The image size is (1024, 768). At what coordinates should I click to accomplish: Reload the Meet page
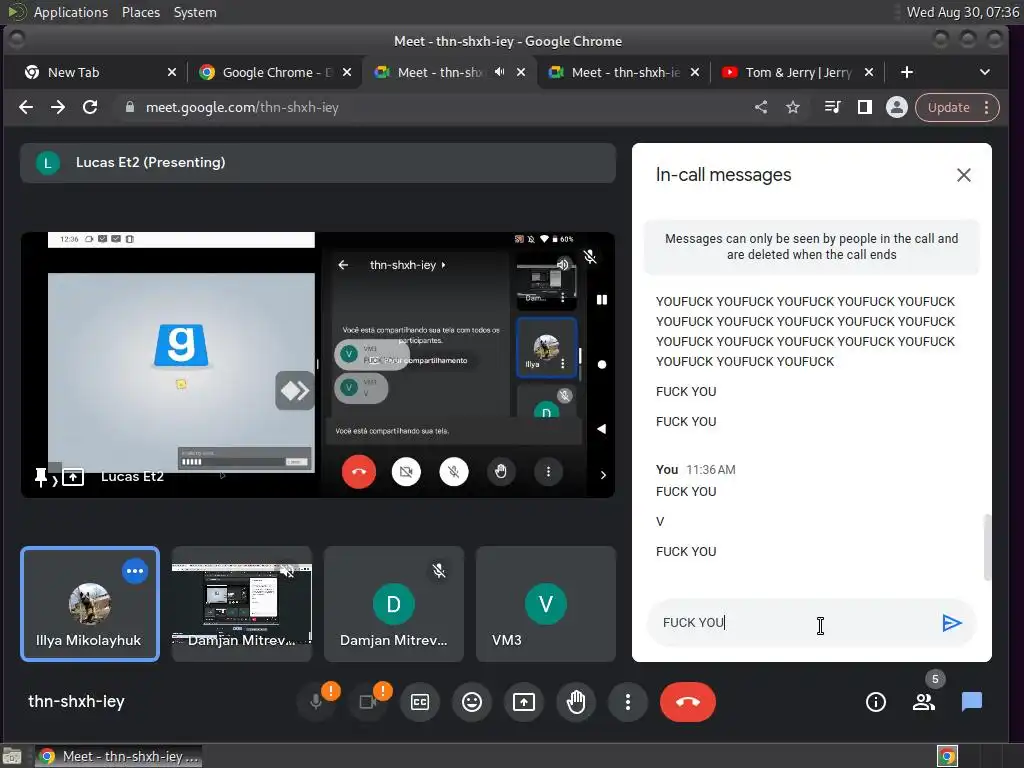point(90,107)
